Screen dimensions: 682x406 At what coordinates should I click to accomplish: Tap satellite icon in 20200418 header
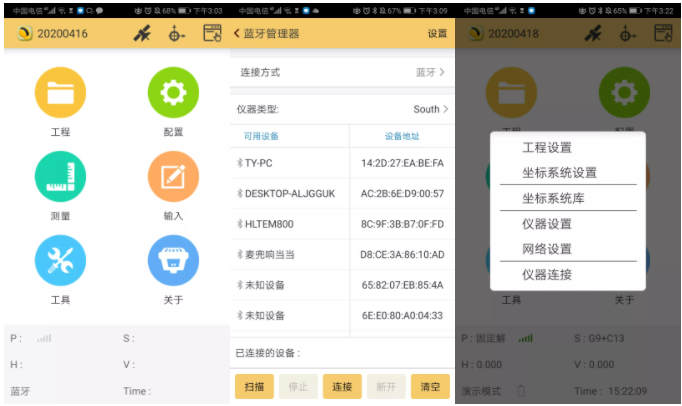click(x=593, y=33)
